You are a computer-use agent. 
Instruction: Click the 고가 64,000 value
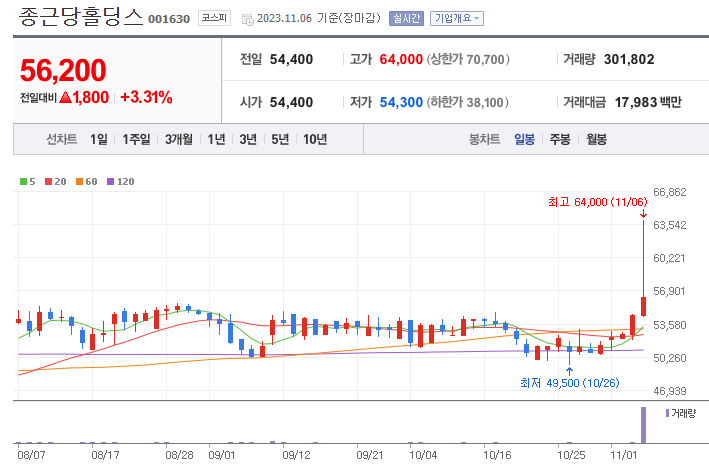pos(401,59)
